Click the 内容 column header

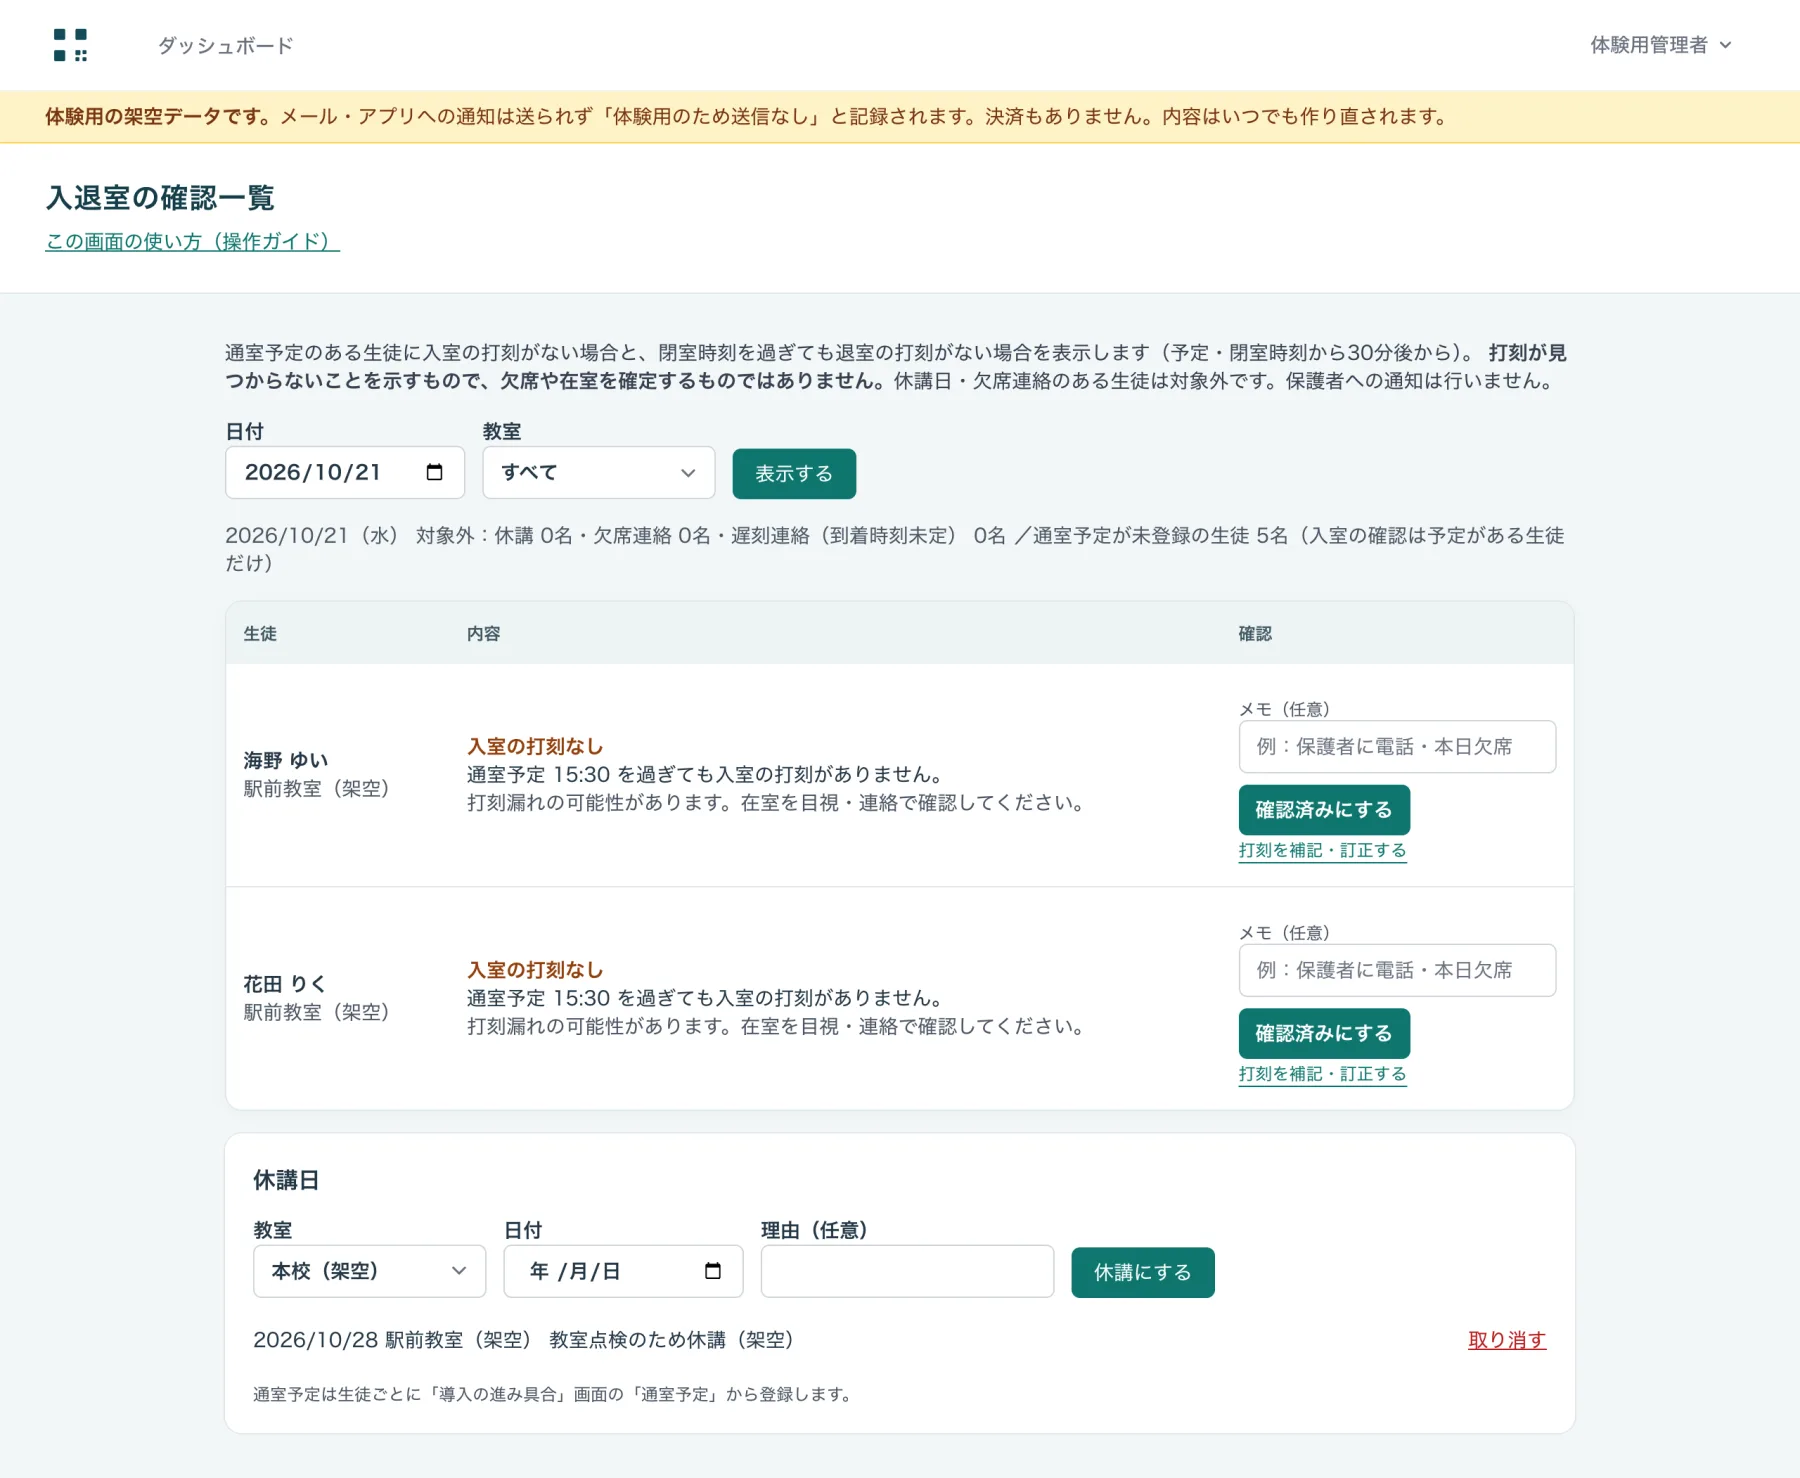pos(484,634)
